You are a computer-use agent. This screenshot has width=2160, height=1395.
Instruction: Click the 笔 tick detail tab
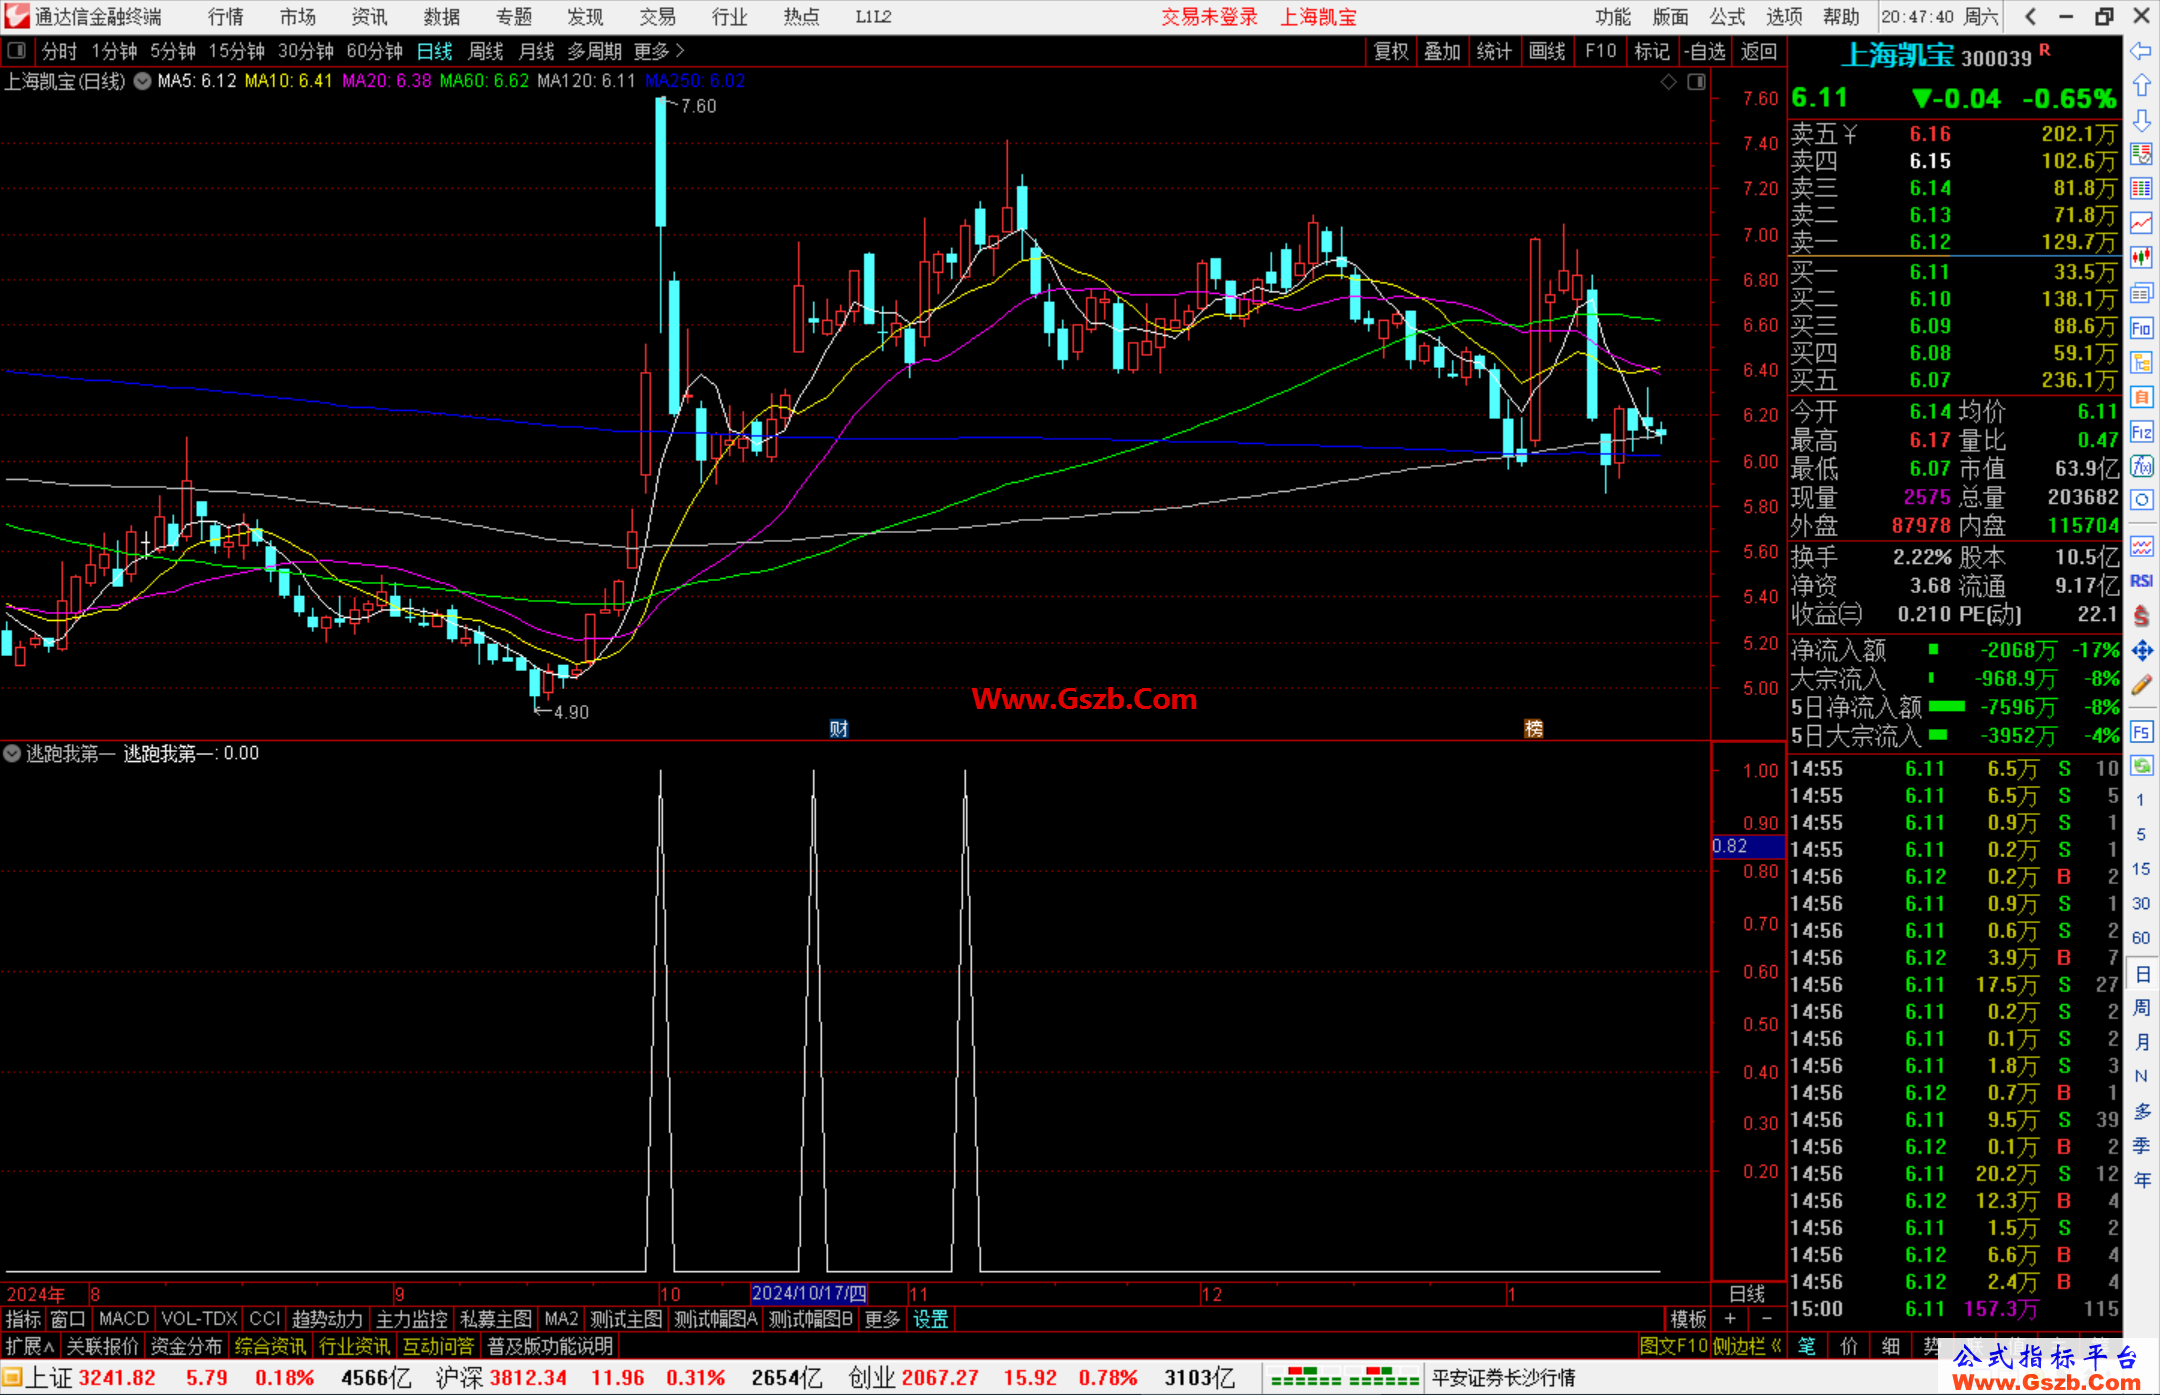pyautogui.click(x=1806, y=1346)
